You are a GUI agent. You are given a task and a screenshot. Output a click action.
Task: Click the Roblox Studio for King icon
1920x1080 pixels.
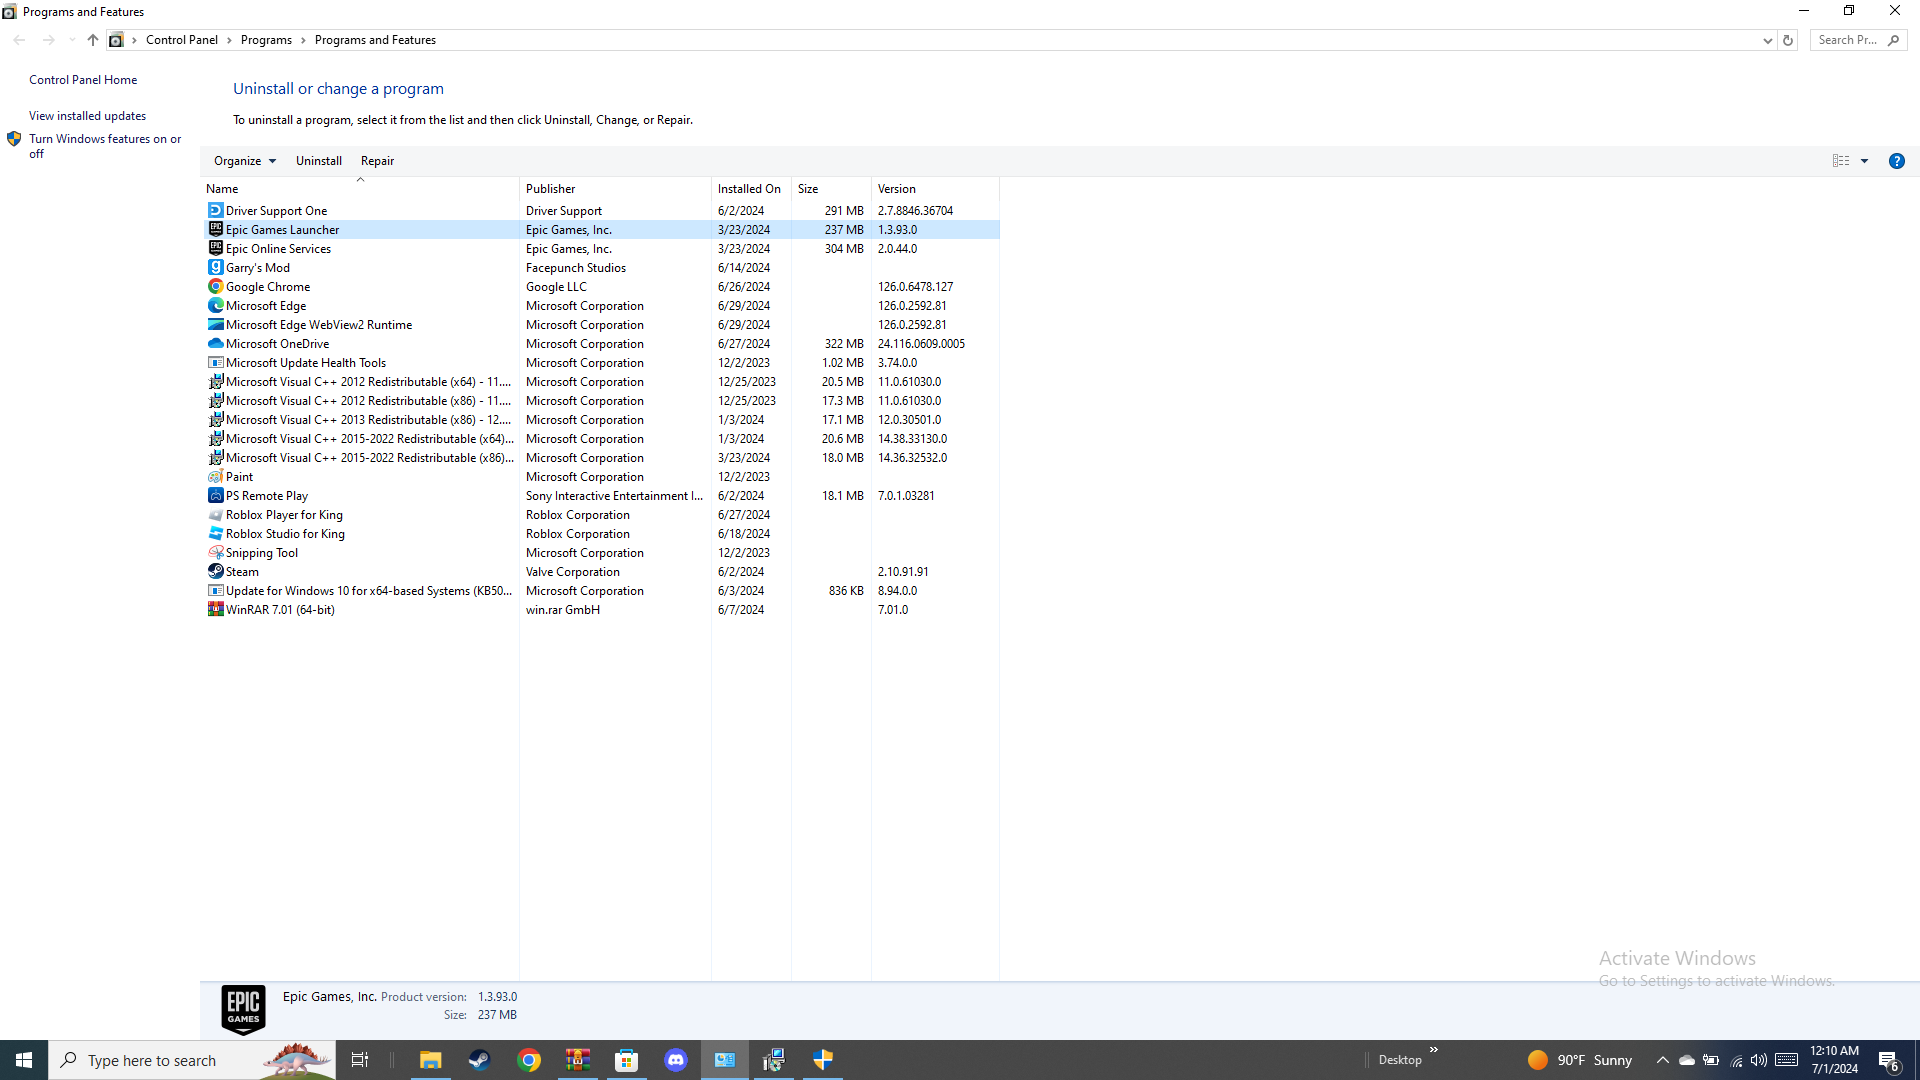[x=215, y=534]
